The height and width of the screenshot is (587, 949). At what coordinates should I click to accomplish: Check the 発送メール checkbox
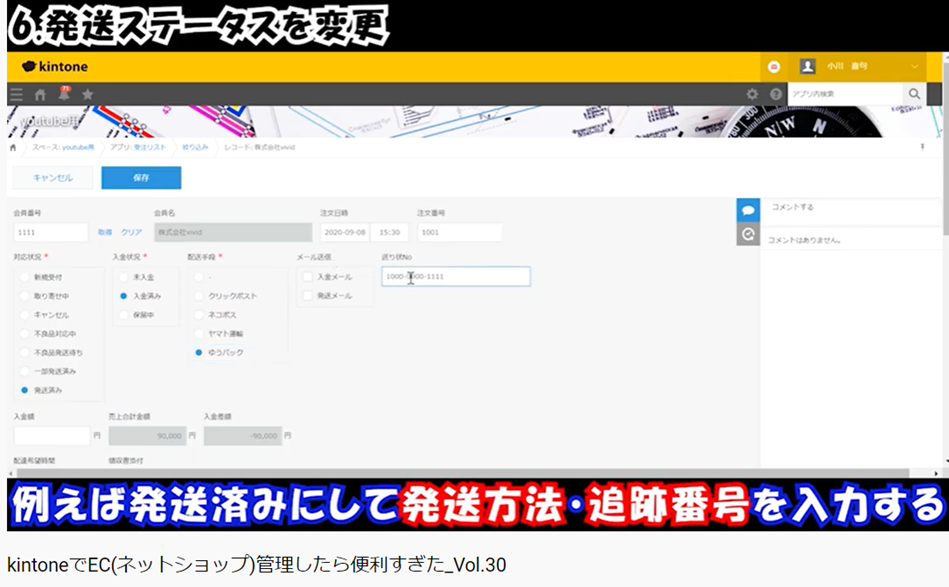(307, 295)
